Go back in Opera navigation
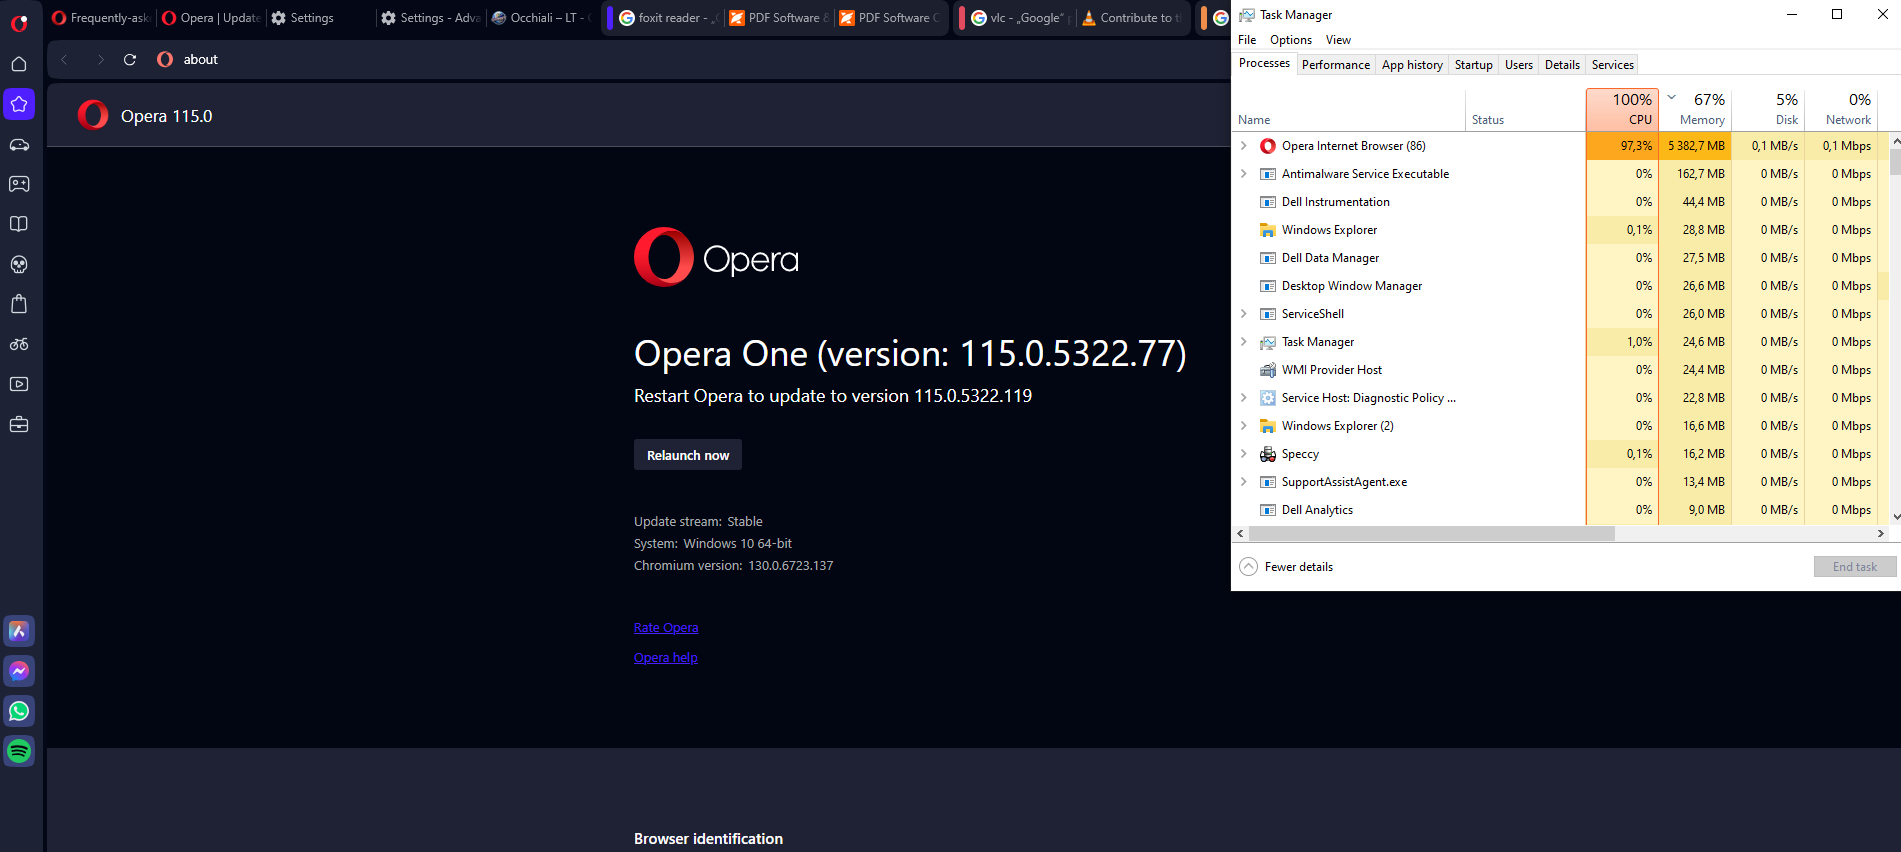Screen dimensions: 1901x852 click(x=65, y=60)
